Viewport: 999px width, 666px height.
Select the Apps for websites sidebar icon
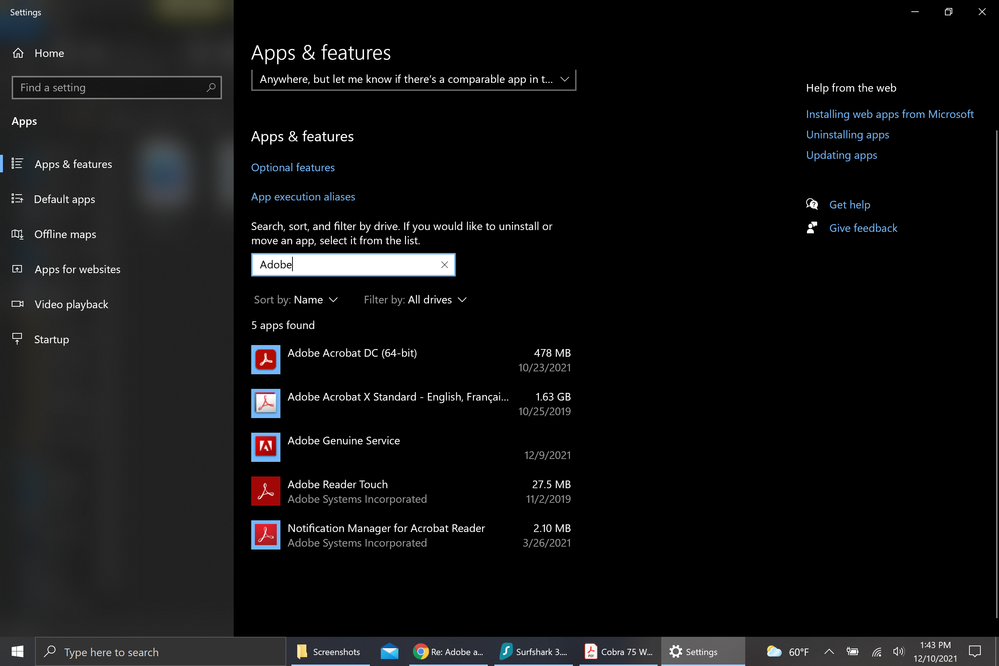tap(17, 269)
